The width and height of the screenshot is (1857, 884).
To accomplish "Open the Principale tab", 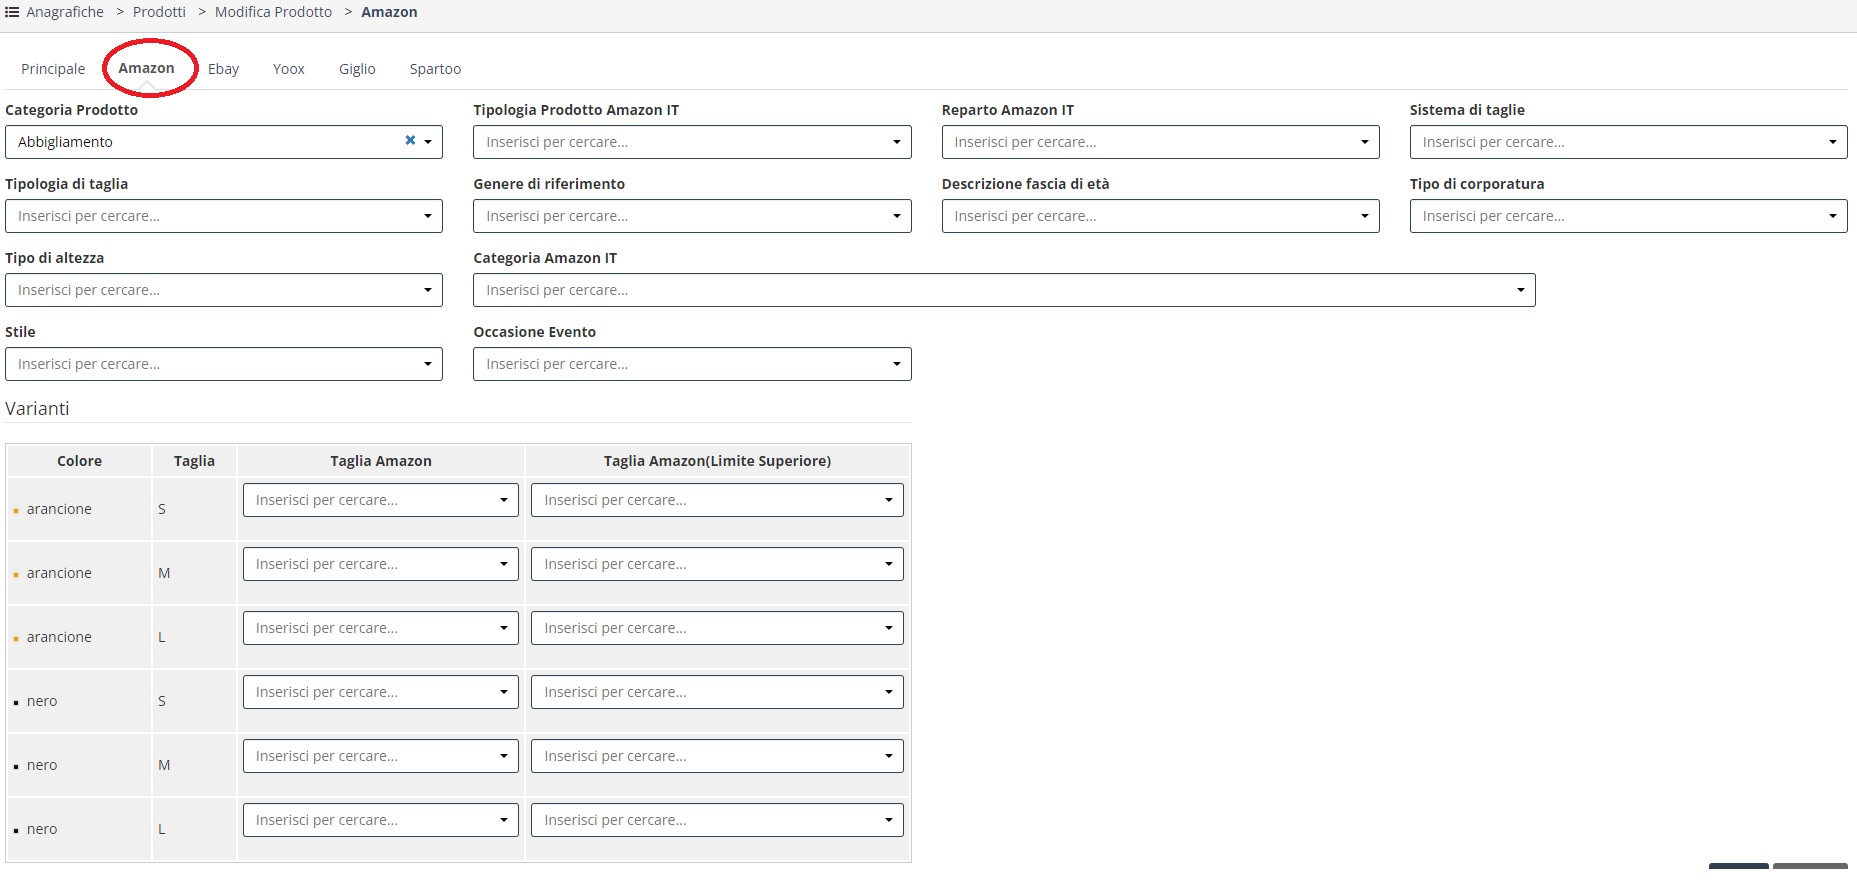I will [53, 69].
